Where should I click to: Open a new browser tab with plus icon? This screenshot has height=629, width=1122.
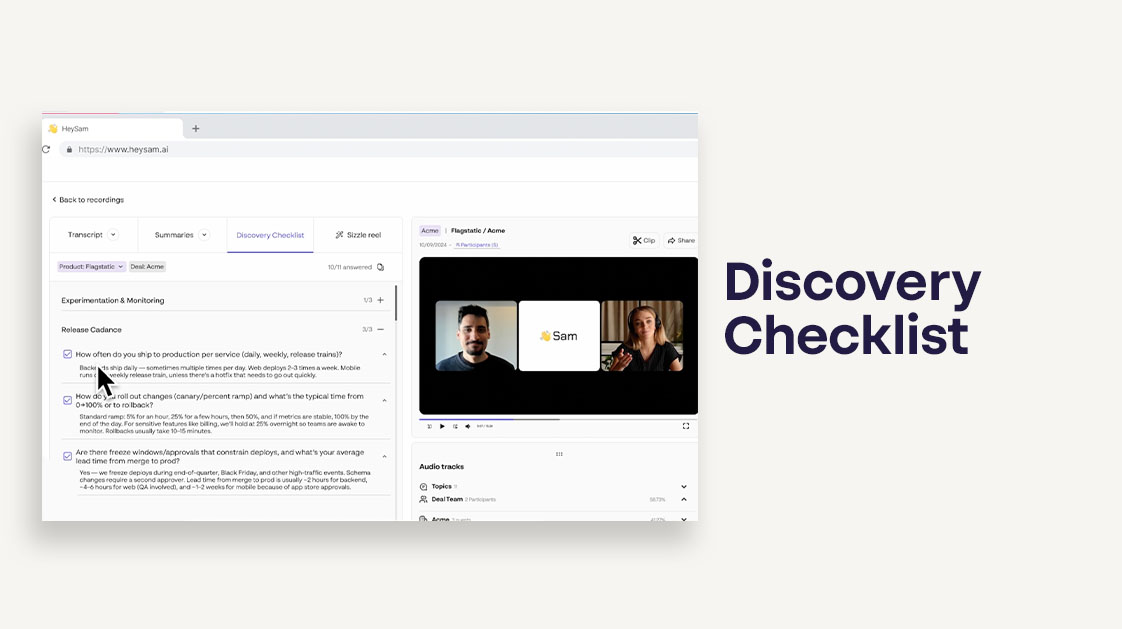point(195,129)
